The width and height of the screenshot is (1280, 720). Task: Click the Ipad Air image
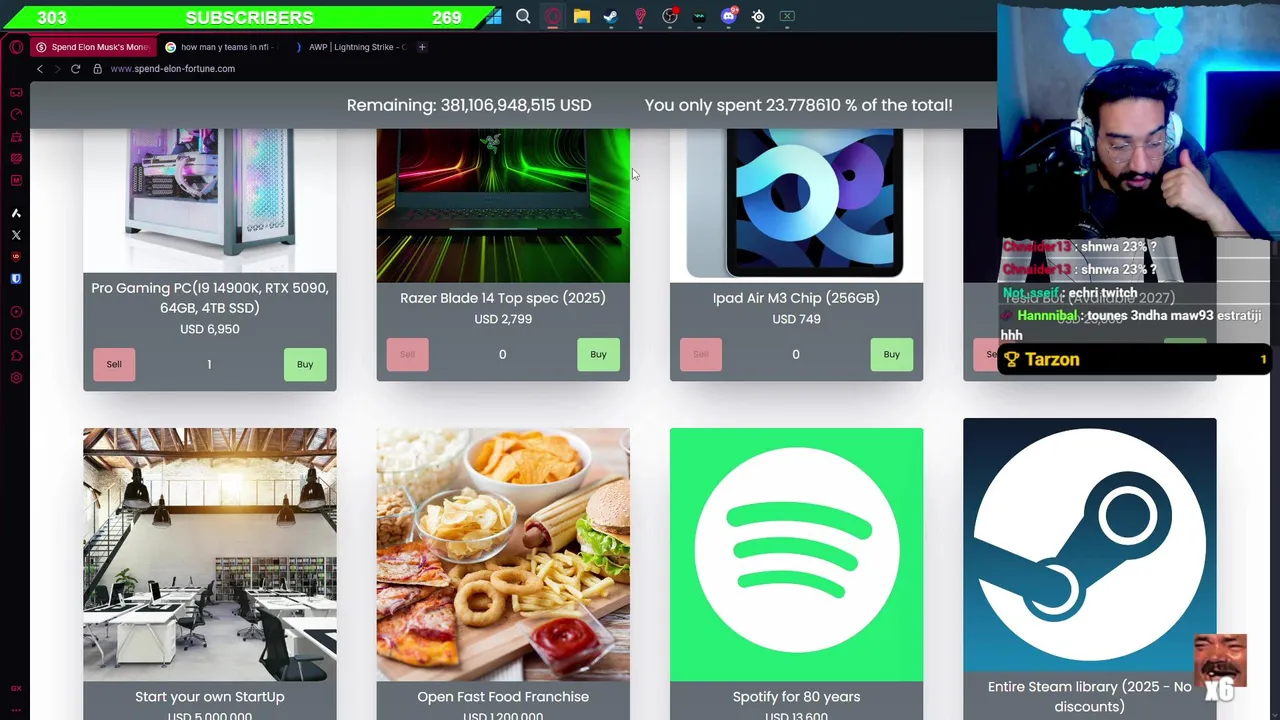[x=796, y=205]
